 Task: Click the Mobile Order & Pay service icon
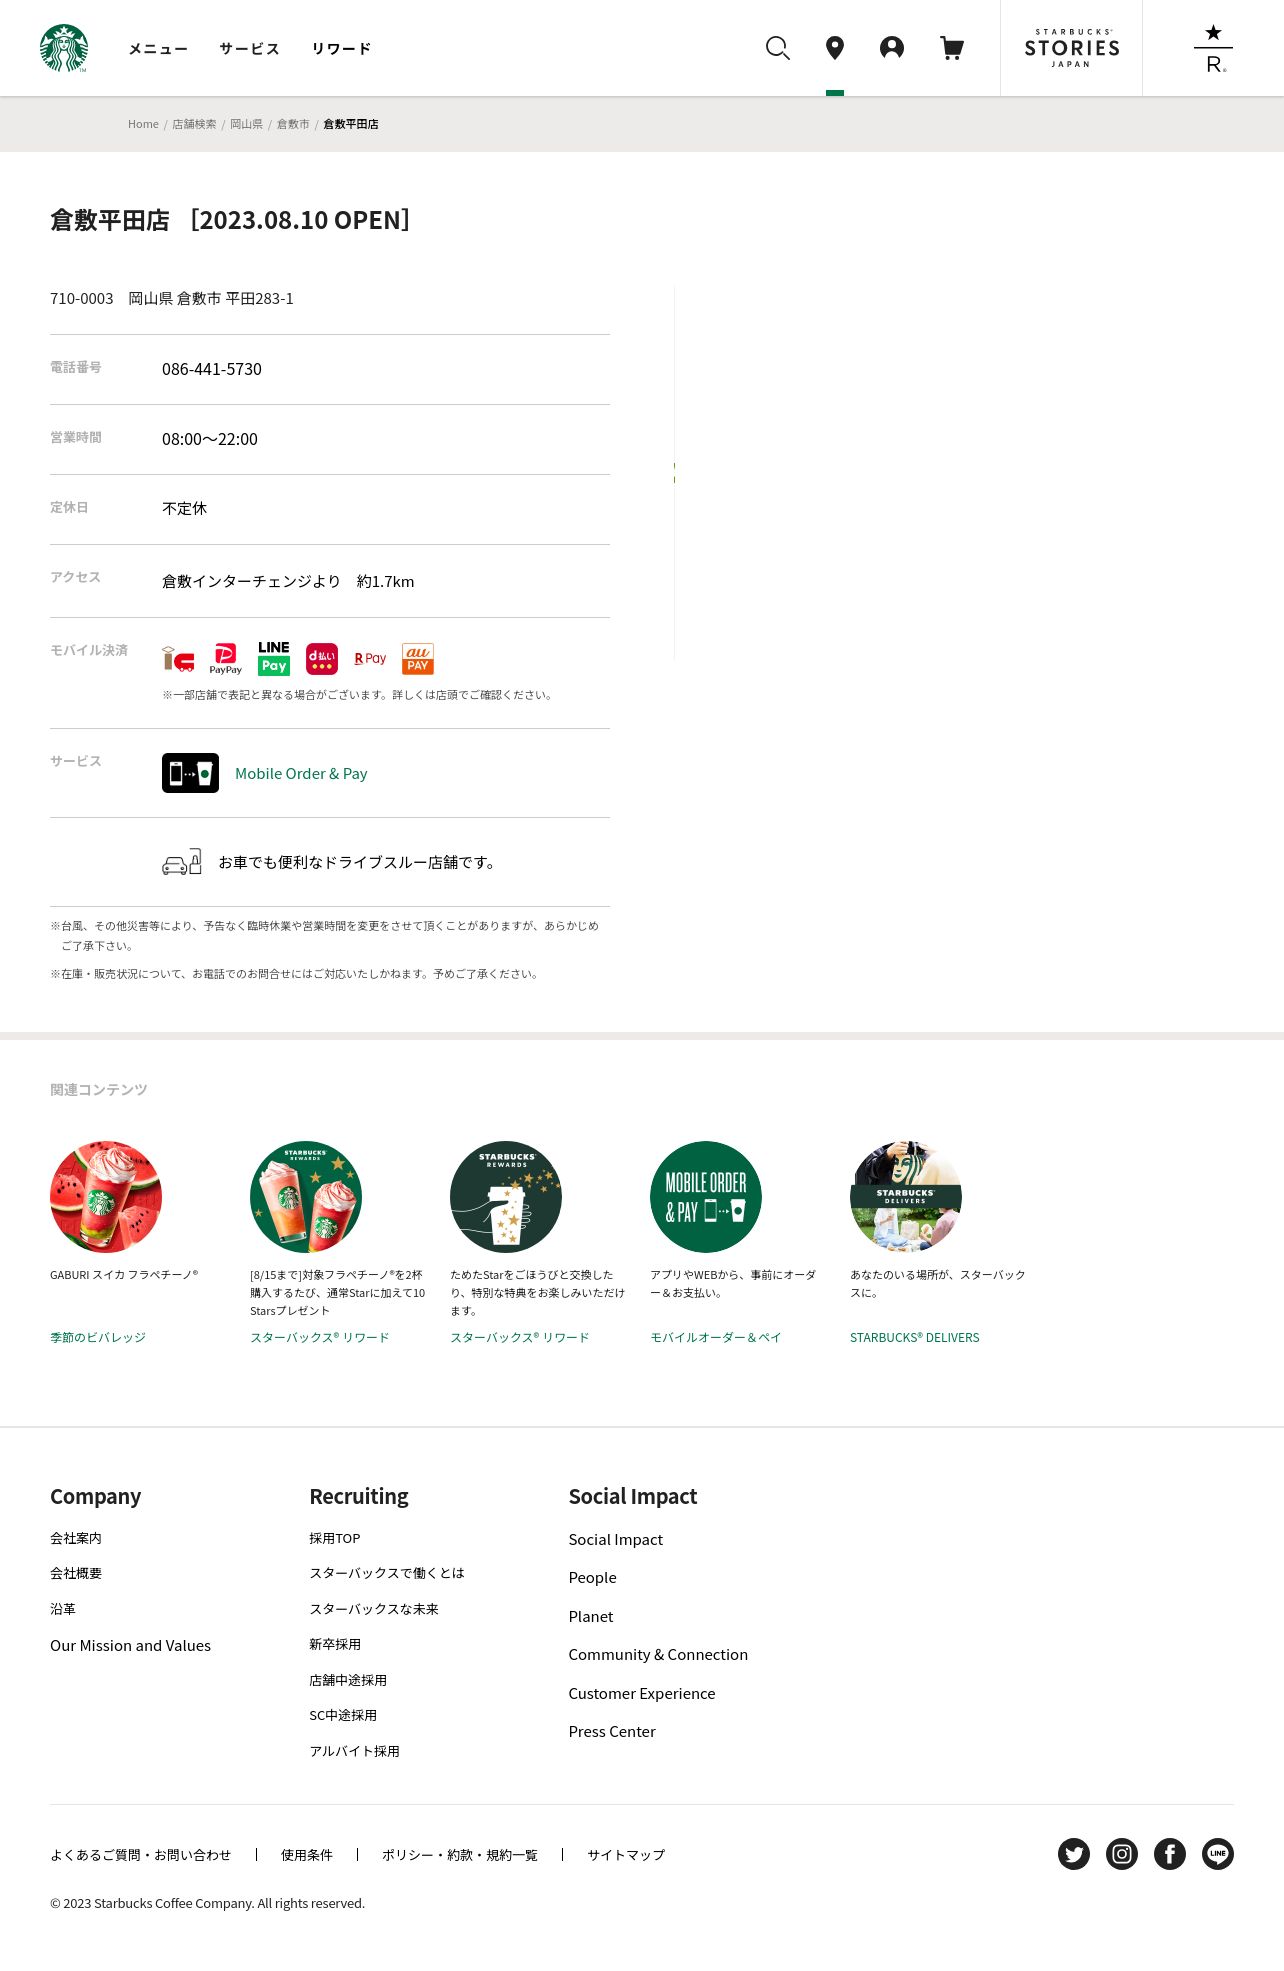tap(190, 773)
